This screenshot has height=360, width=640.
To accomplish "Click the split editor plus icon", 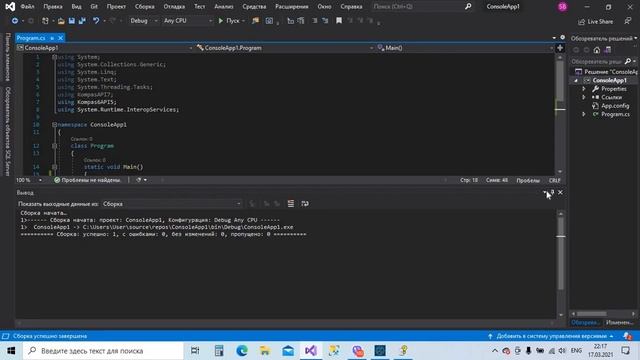I will [x=560, y=48].
